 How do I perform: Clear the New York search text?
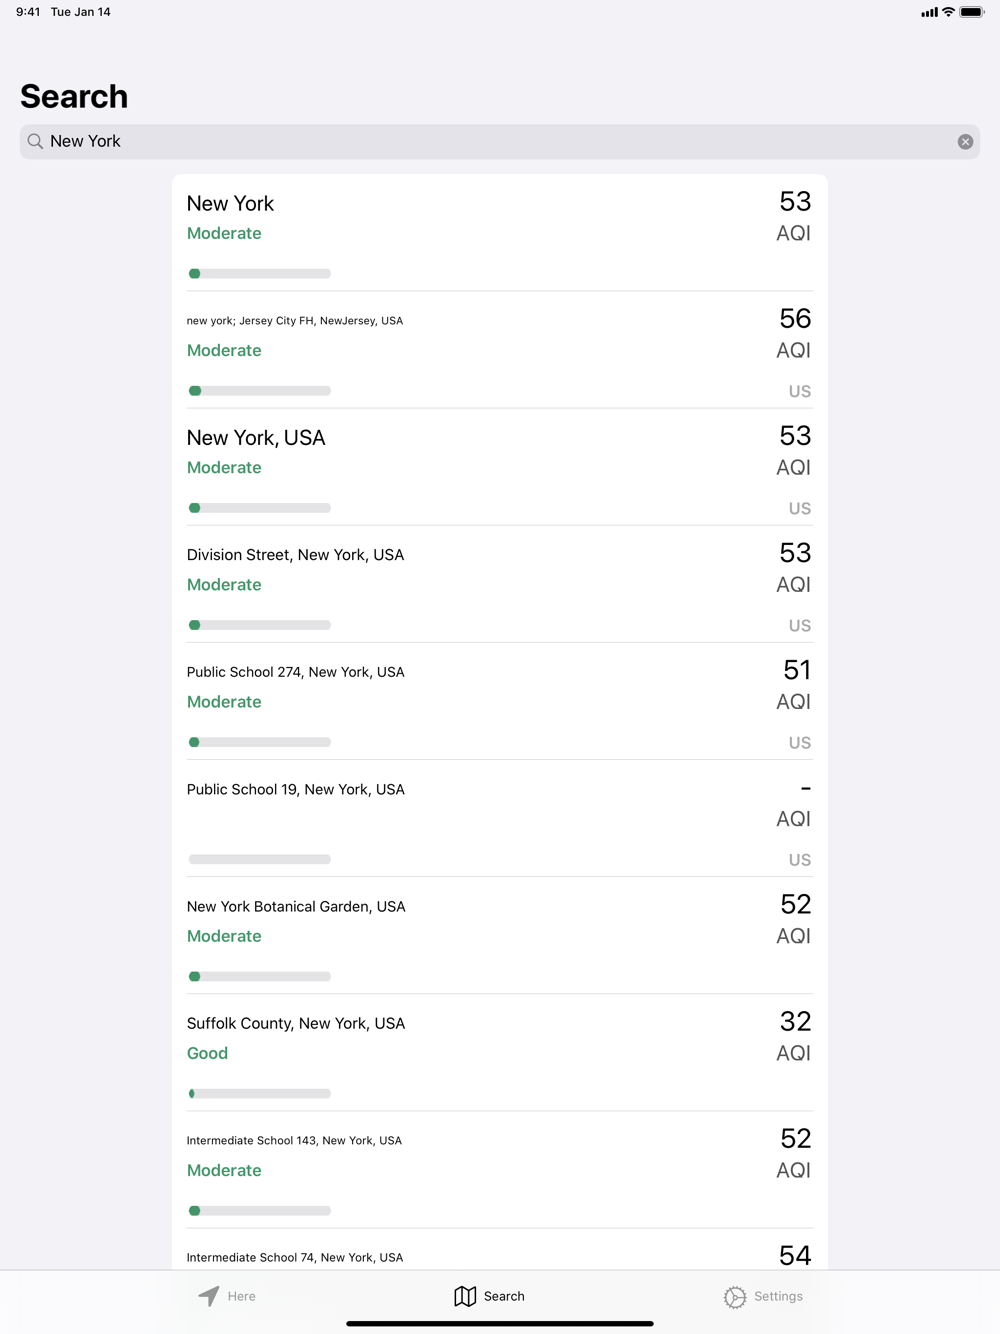[965, 142]
